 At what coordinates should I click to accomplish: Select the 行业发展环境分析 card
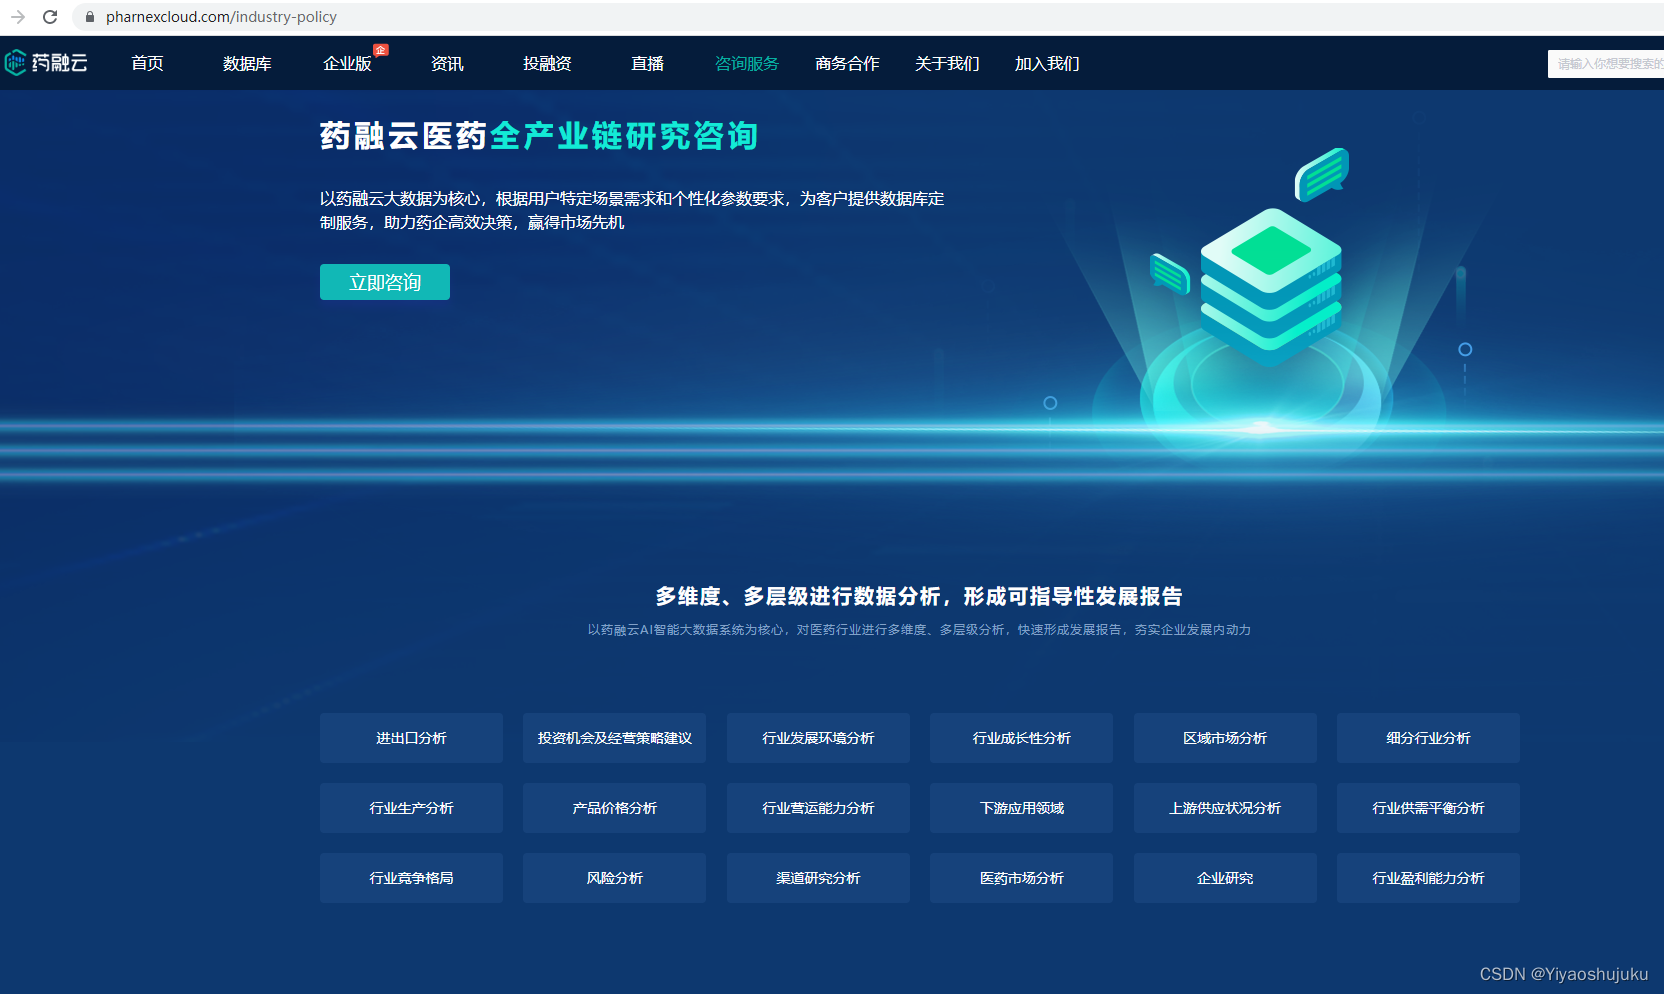818,738
